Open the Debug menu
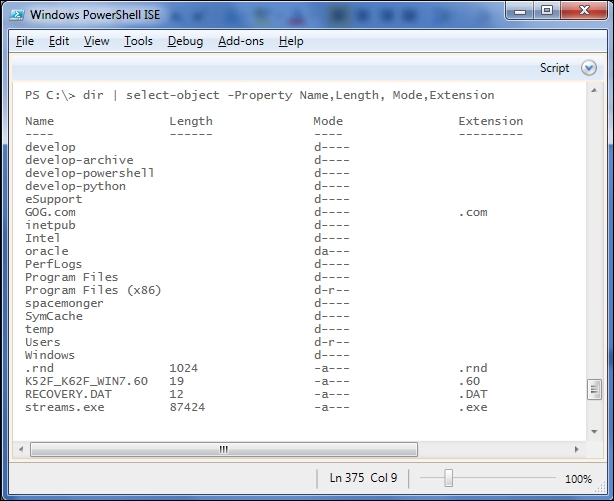The height and width of the screenshot is (501, 614). click(185, 41)
